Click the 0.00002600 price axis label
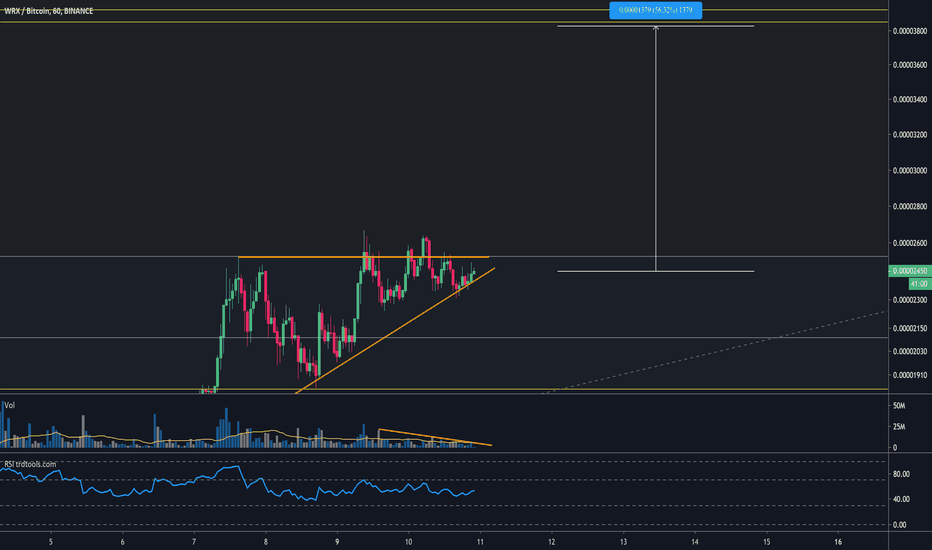The image size is (932, 550). coord(910,243)
